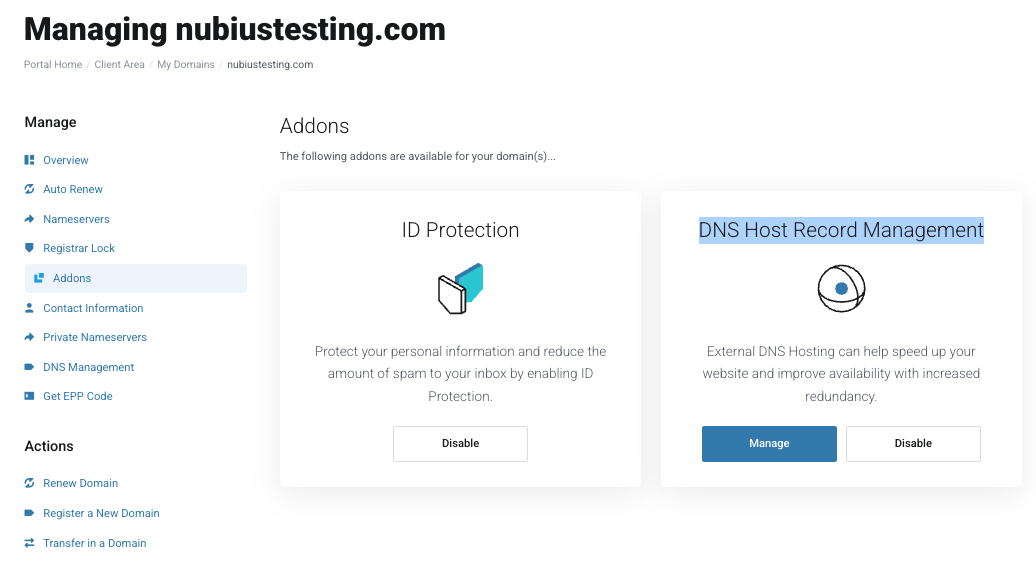Click the Transfer in a Domain arrows icon
The height and width of the screenshot is (588, 1036).
30,543
